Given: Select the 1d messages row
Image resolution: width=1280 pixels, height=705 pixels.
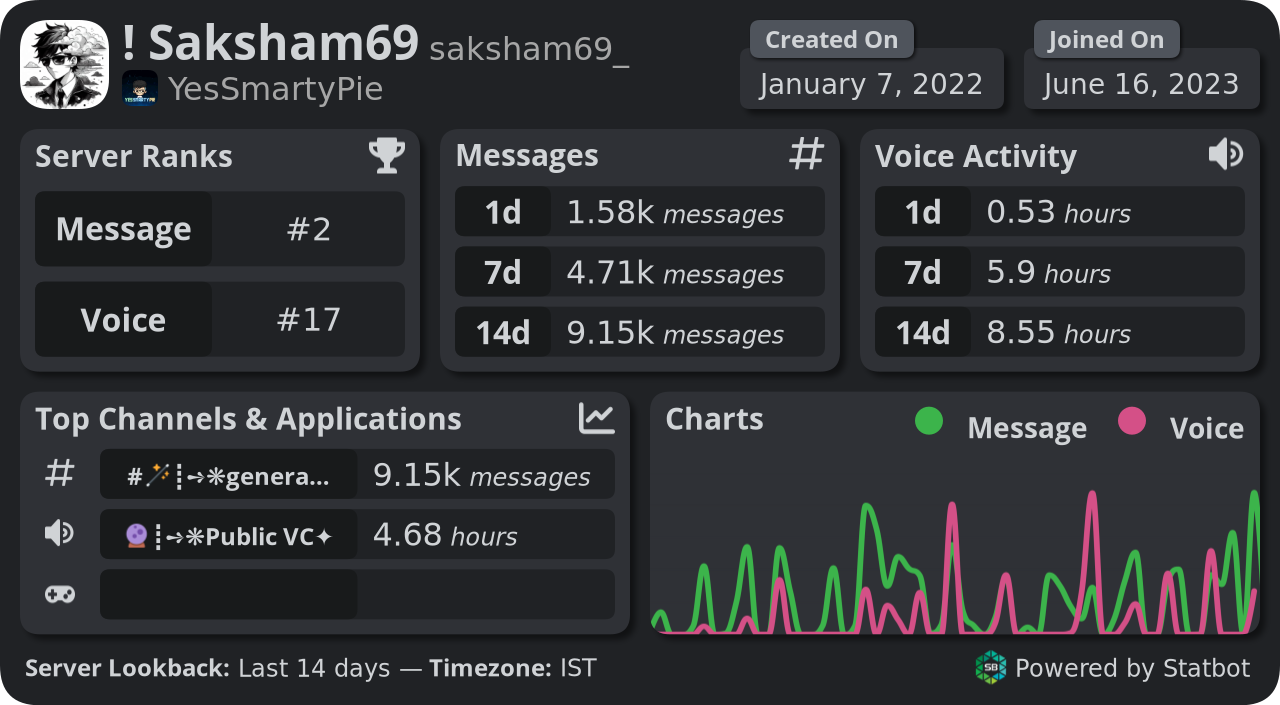Looking at the screenshot, I should click(x=640, y=212).
